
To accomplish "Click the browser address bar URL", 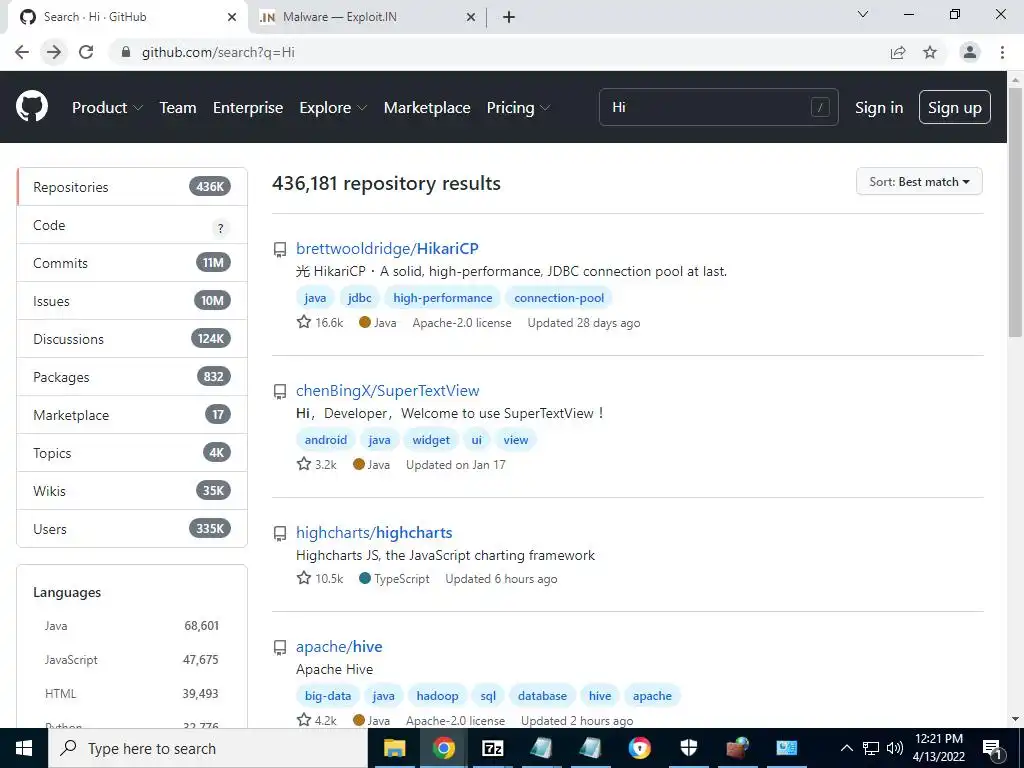I will click(218, 52).
